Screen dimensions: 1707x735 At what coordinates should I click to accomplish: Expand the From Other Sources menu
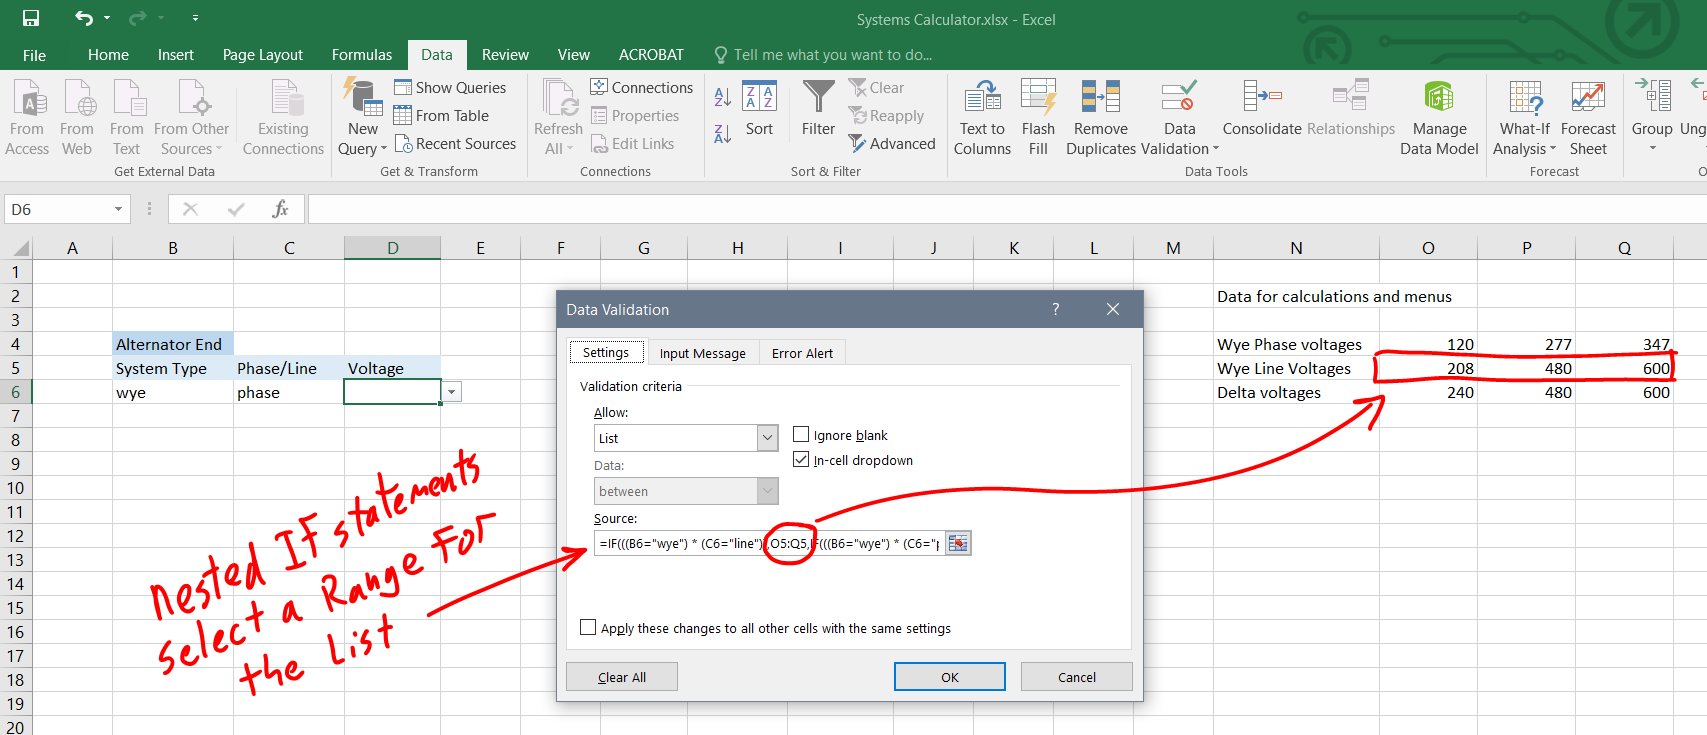(219, 149)
